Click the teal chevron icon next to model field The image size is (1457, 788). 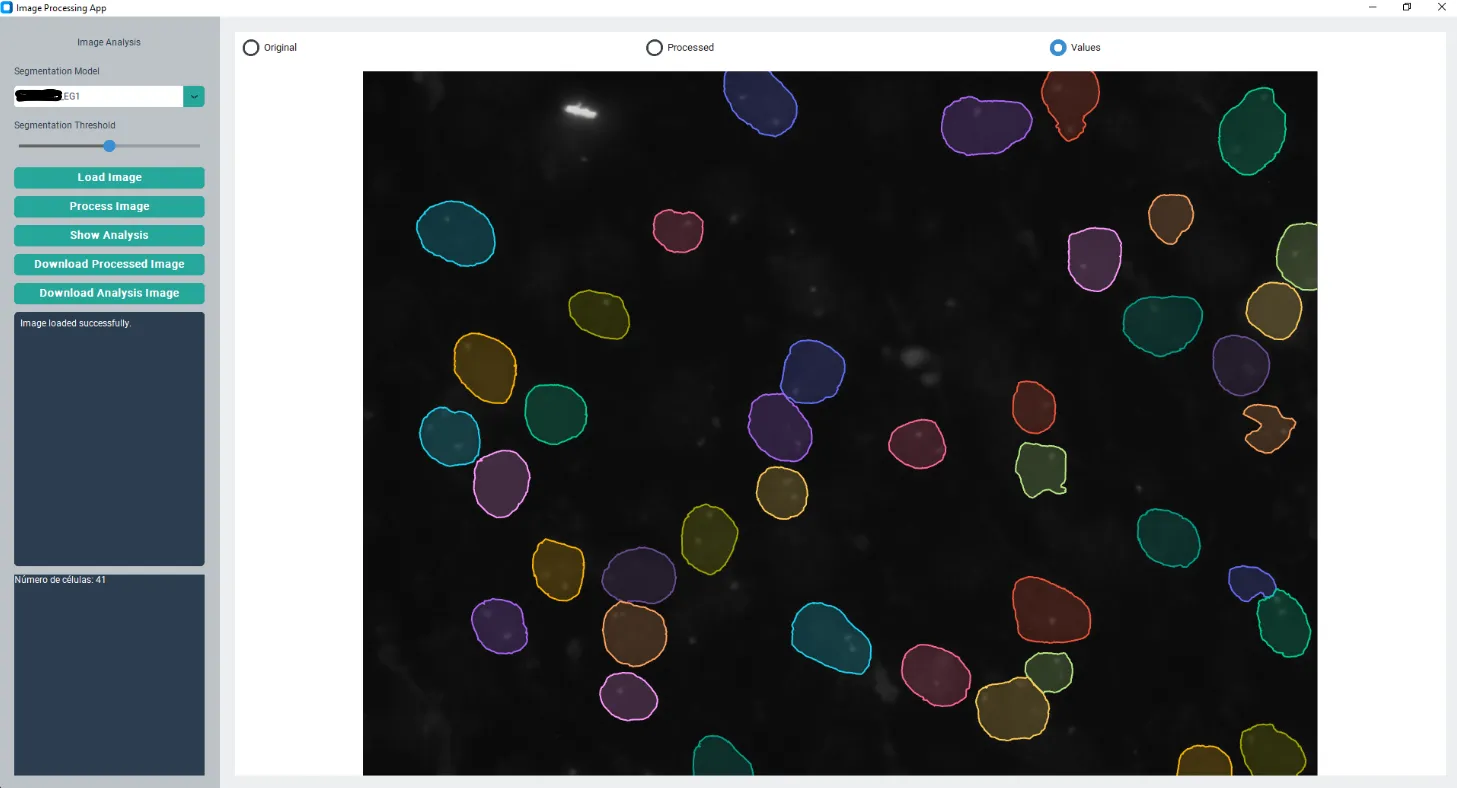[x=193, y=96]
